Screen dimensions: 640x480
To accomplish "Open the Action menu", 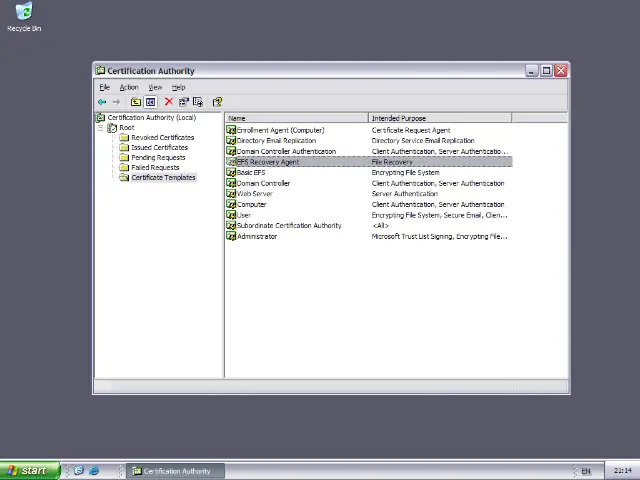I will click(129, 87).
